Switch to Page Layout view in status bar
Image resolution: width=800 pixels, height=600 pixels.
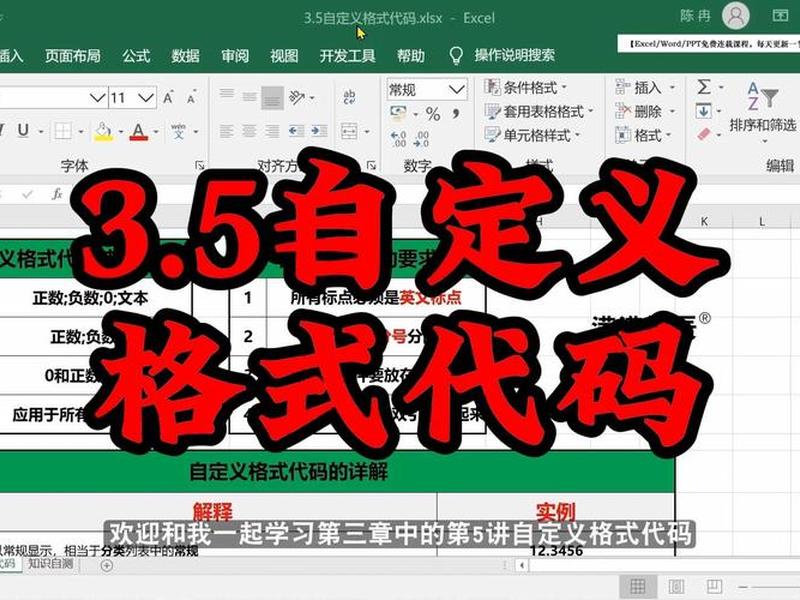click(x=676, y=586)
